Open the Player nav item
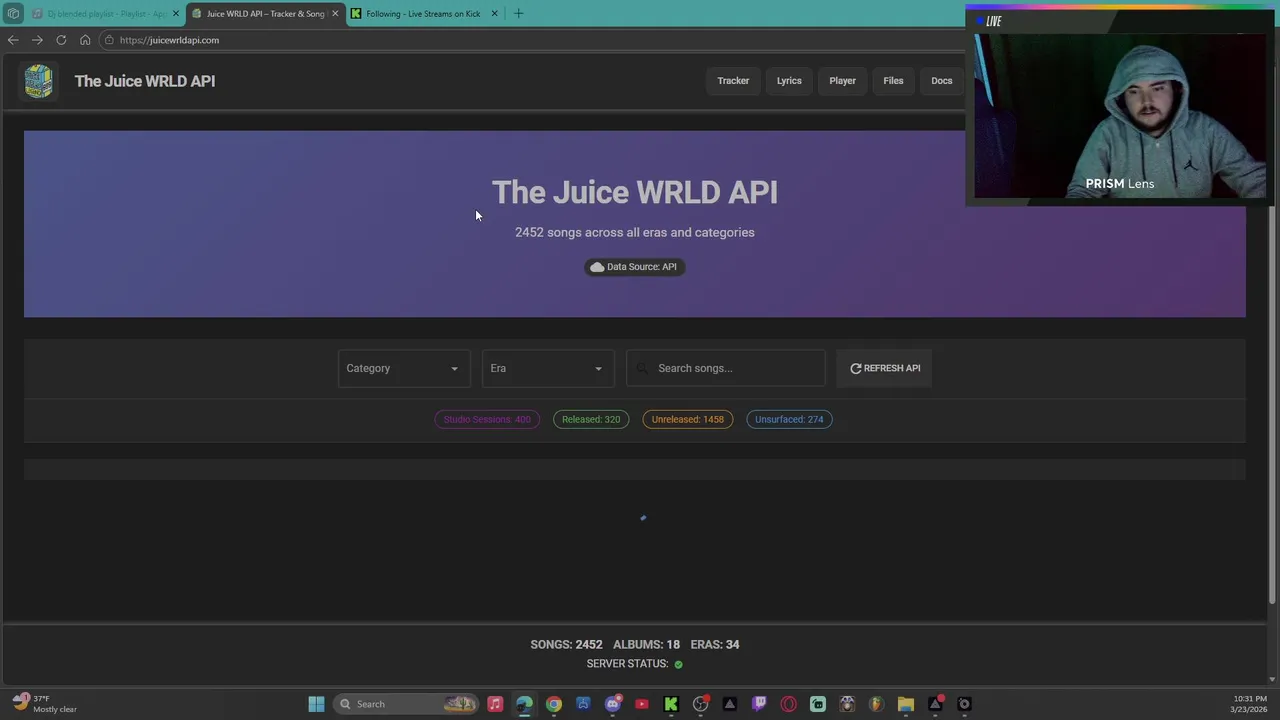Viewport: 1280px width, 720px height. tap(842, 81)
